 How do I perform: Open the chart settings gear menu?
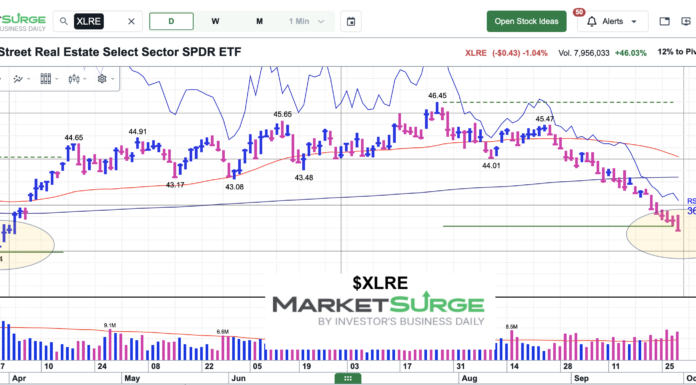[105, 79]
